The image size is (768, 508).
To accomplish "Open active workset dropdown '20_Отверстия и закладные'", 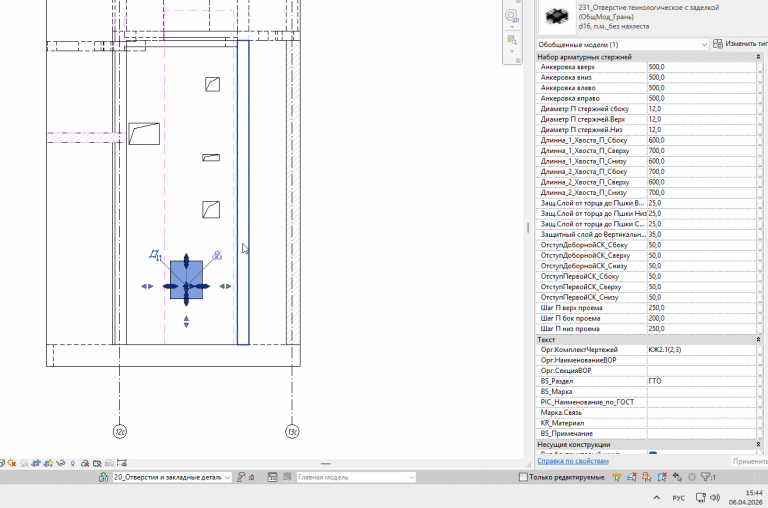I will (172, 477).
